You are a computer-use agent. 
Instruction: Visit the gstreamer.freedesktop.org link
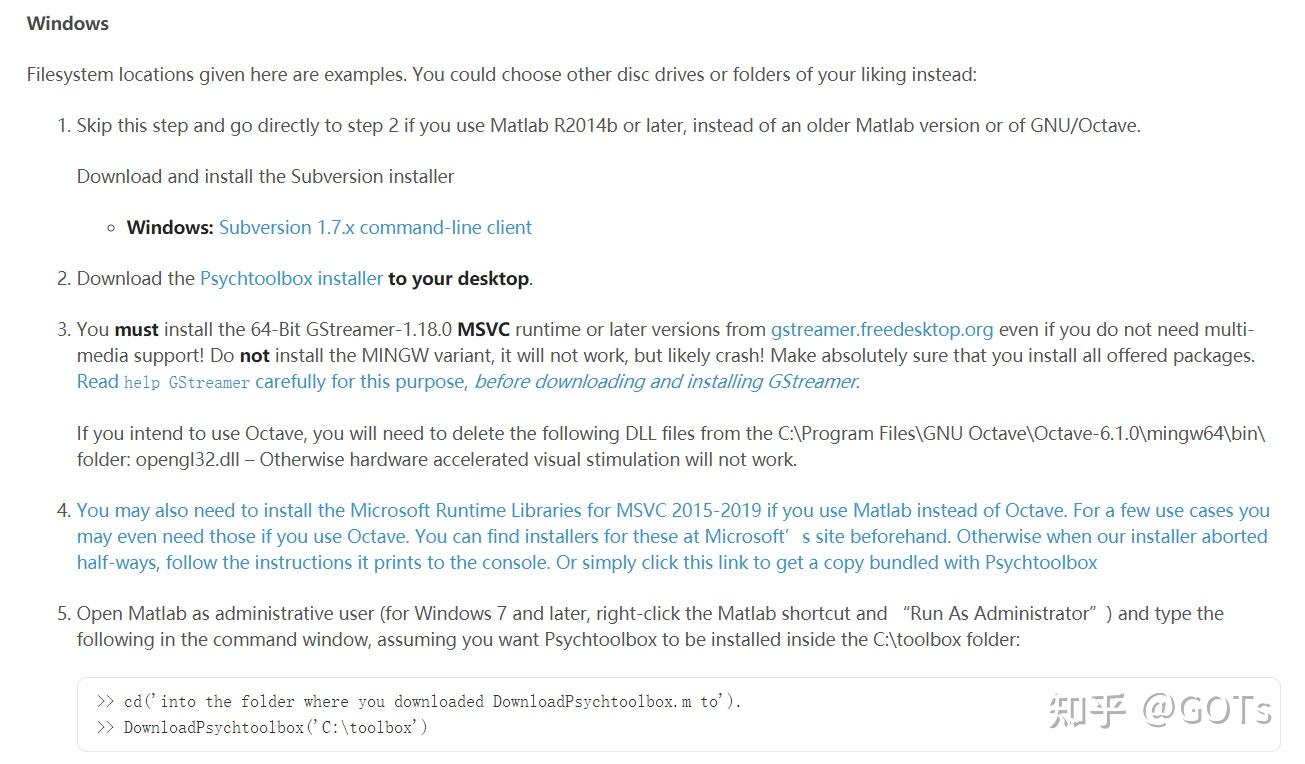click(882, 330)
